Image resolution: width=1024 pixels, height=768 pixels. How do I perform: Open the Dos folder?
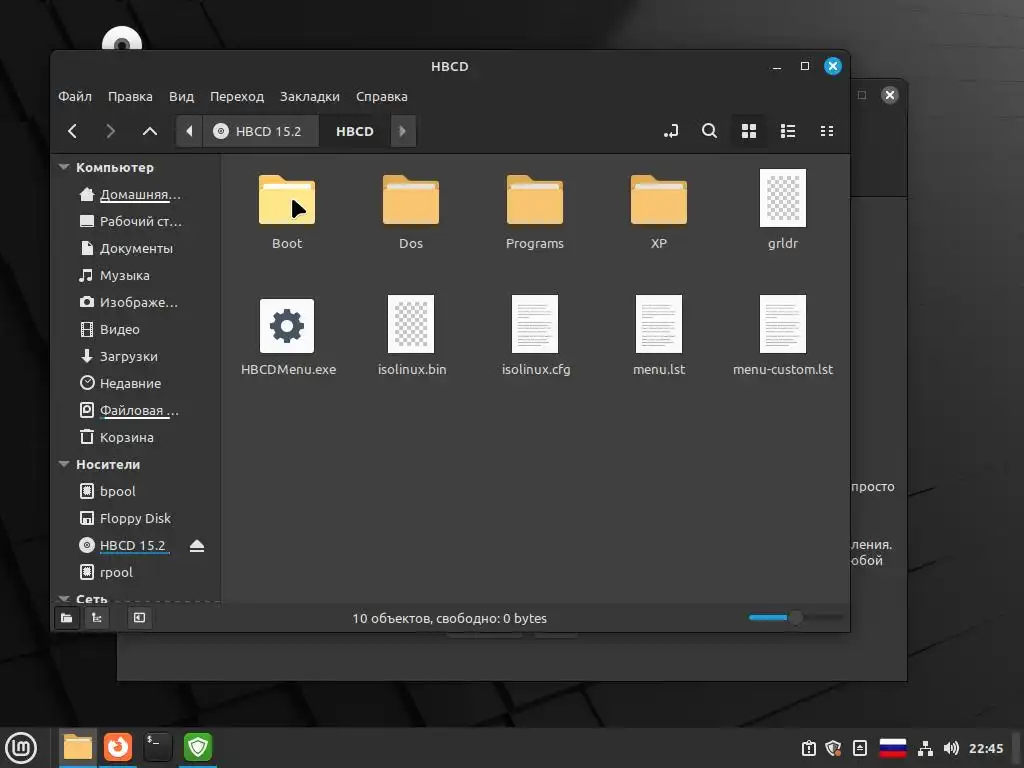(x=411, y=200)
